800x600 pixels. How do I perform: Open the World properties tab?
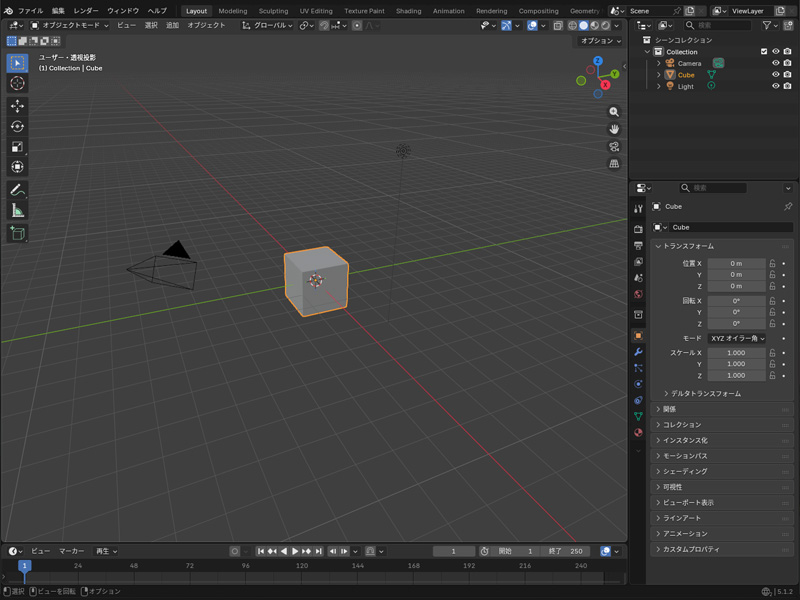(638, 294)
